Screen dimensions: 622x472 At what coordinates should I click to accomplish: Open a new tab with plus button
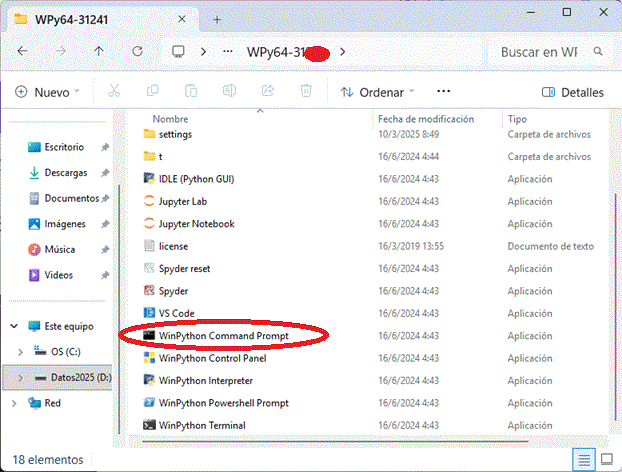pos(217,18)
